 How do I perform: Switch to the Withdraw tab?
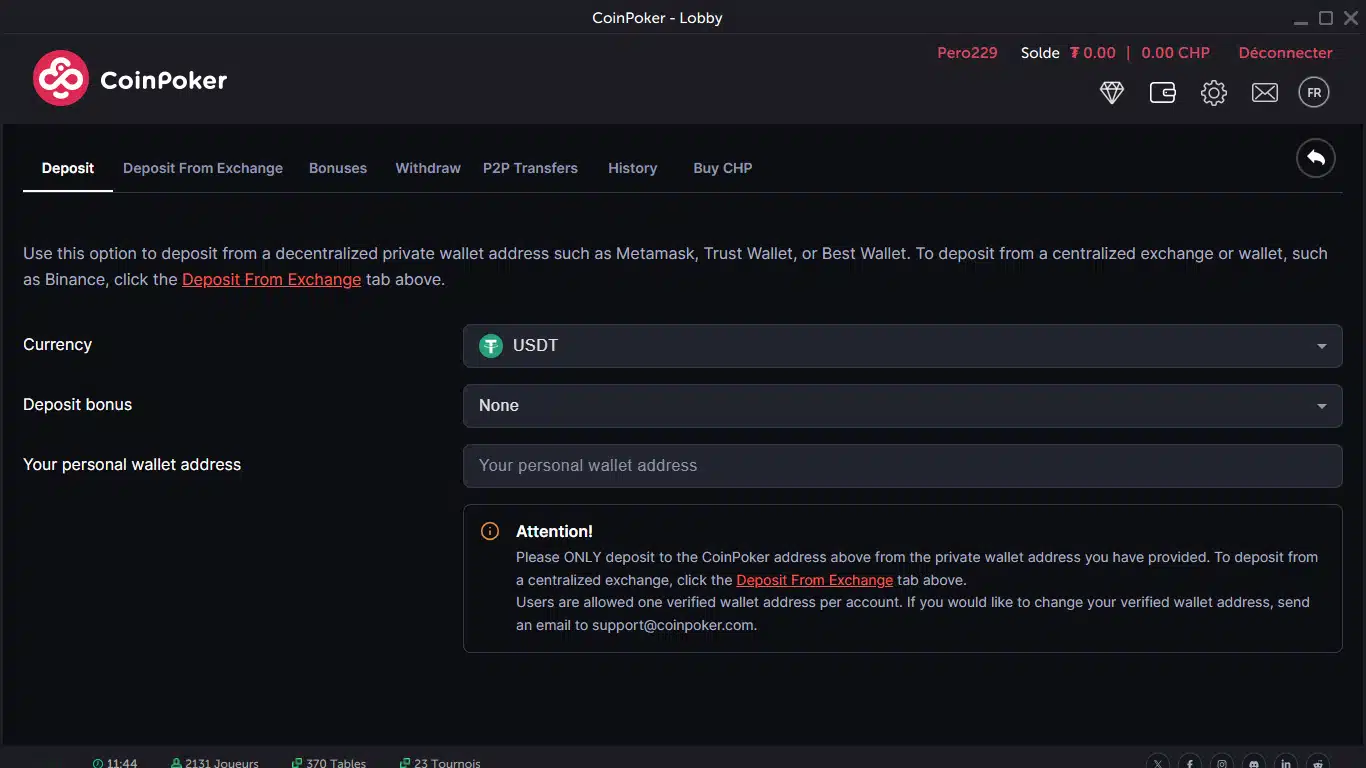[428, 168]
